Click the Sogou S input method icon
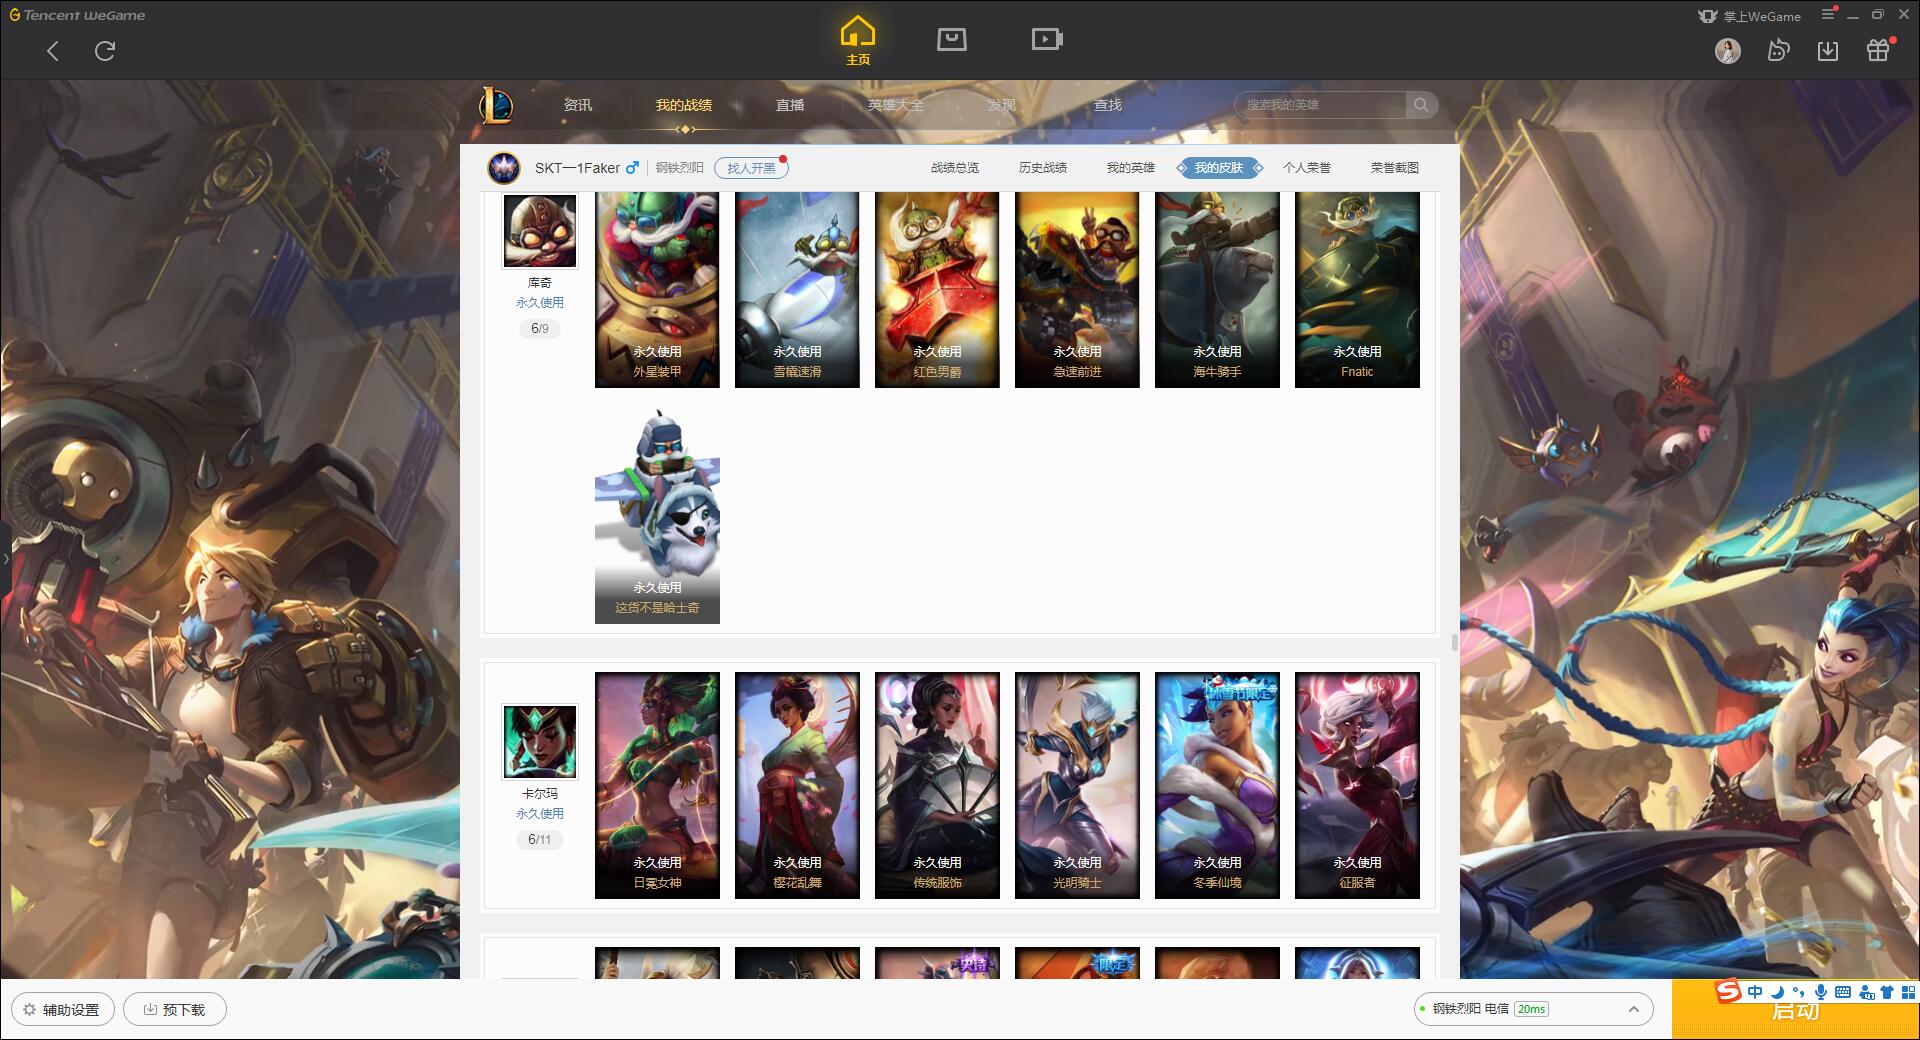 tap(1728, 992)
